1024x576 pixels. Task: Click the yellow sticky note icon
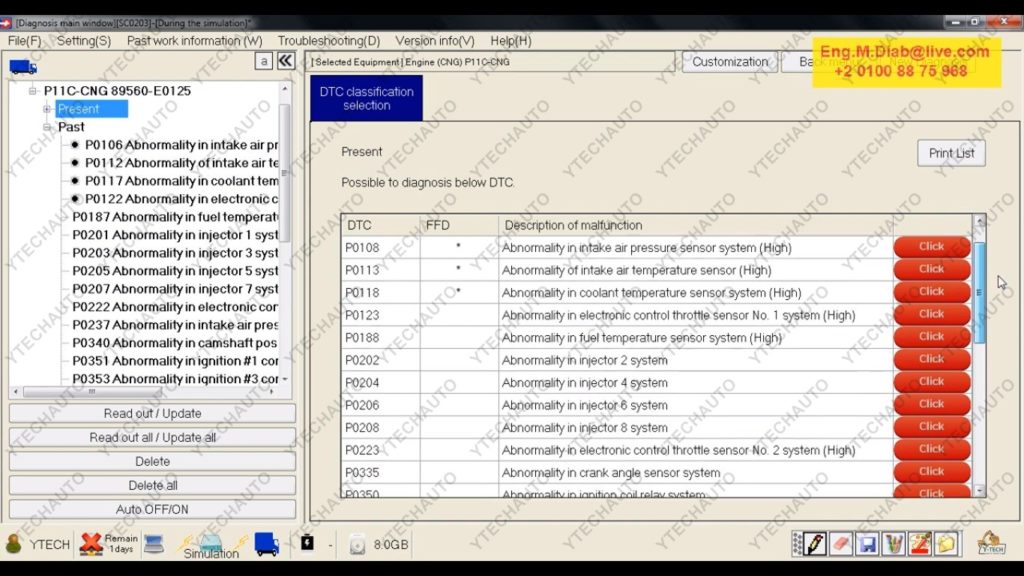coord(945,544)
